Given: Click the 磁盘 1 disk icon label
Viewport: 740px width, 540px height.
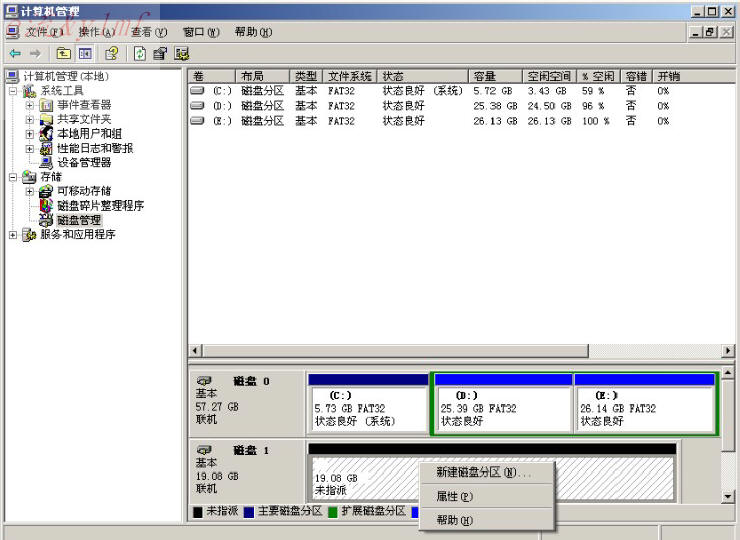Looking at the screenshot, I should click(x=204, y=451).
